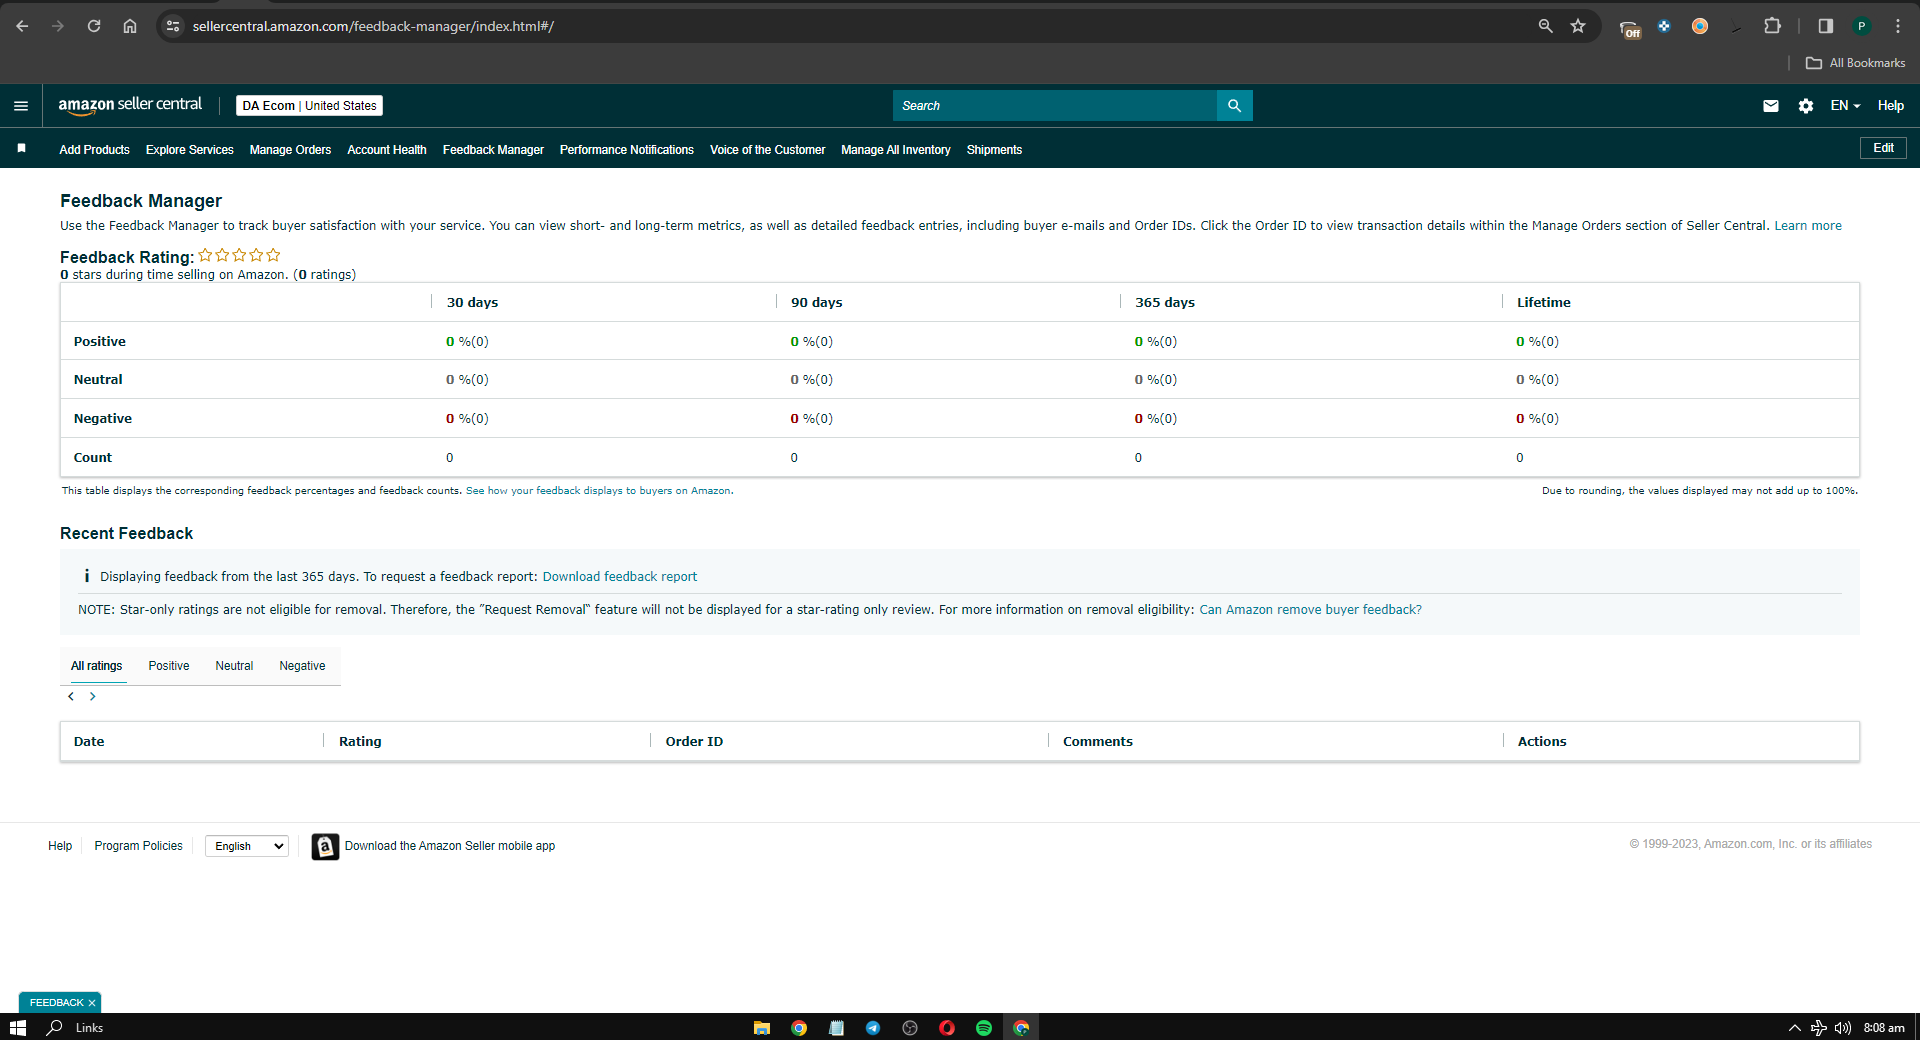1920x1040 pixels.
Task: Click browser back arrow
Action: click(22, 26)
